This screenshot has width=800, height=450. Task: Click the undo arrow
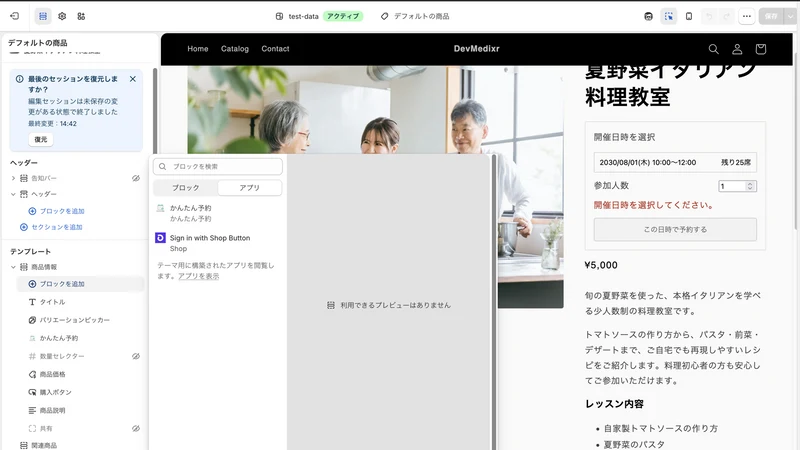click(x=709, y=16)
